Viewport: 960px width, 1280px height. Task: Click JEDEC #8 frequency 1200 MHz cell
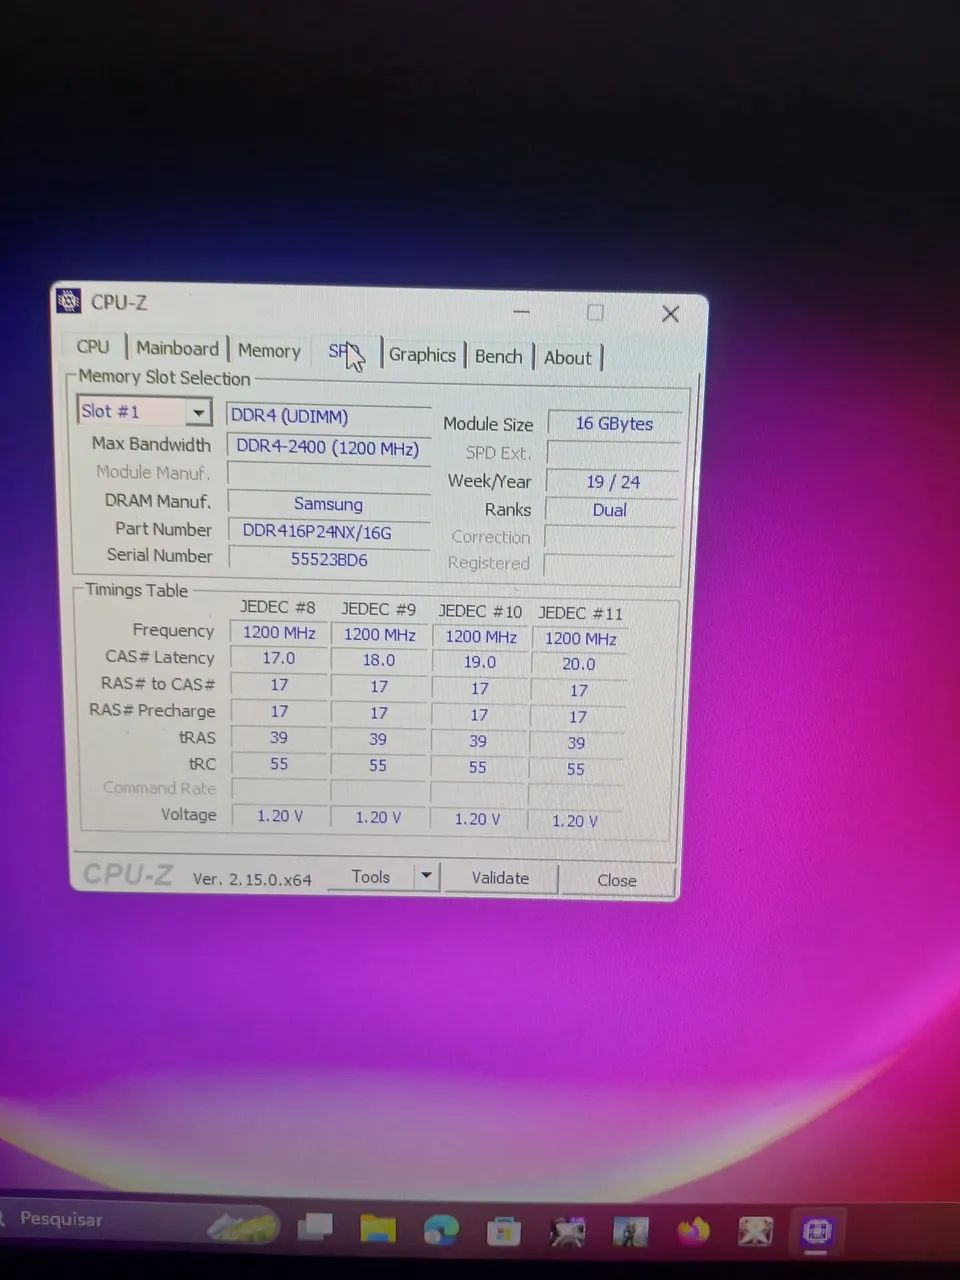coord(279,632)
